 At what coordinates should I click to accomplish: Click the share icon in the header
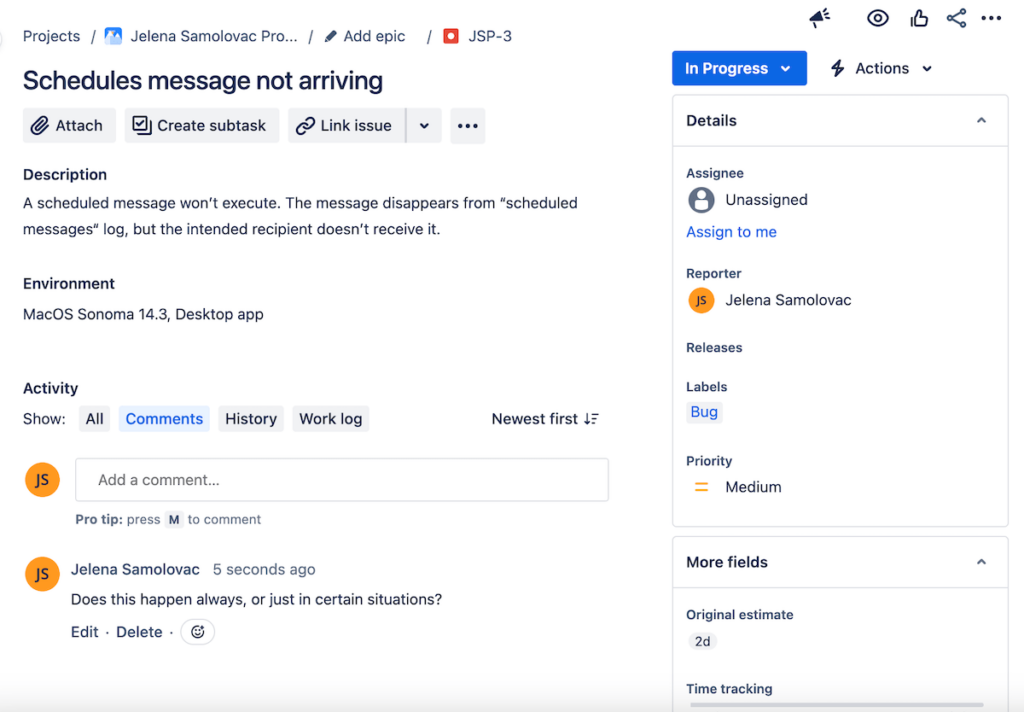956,17
